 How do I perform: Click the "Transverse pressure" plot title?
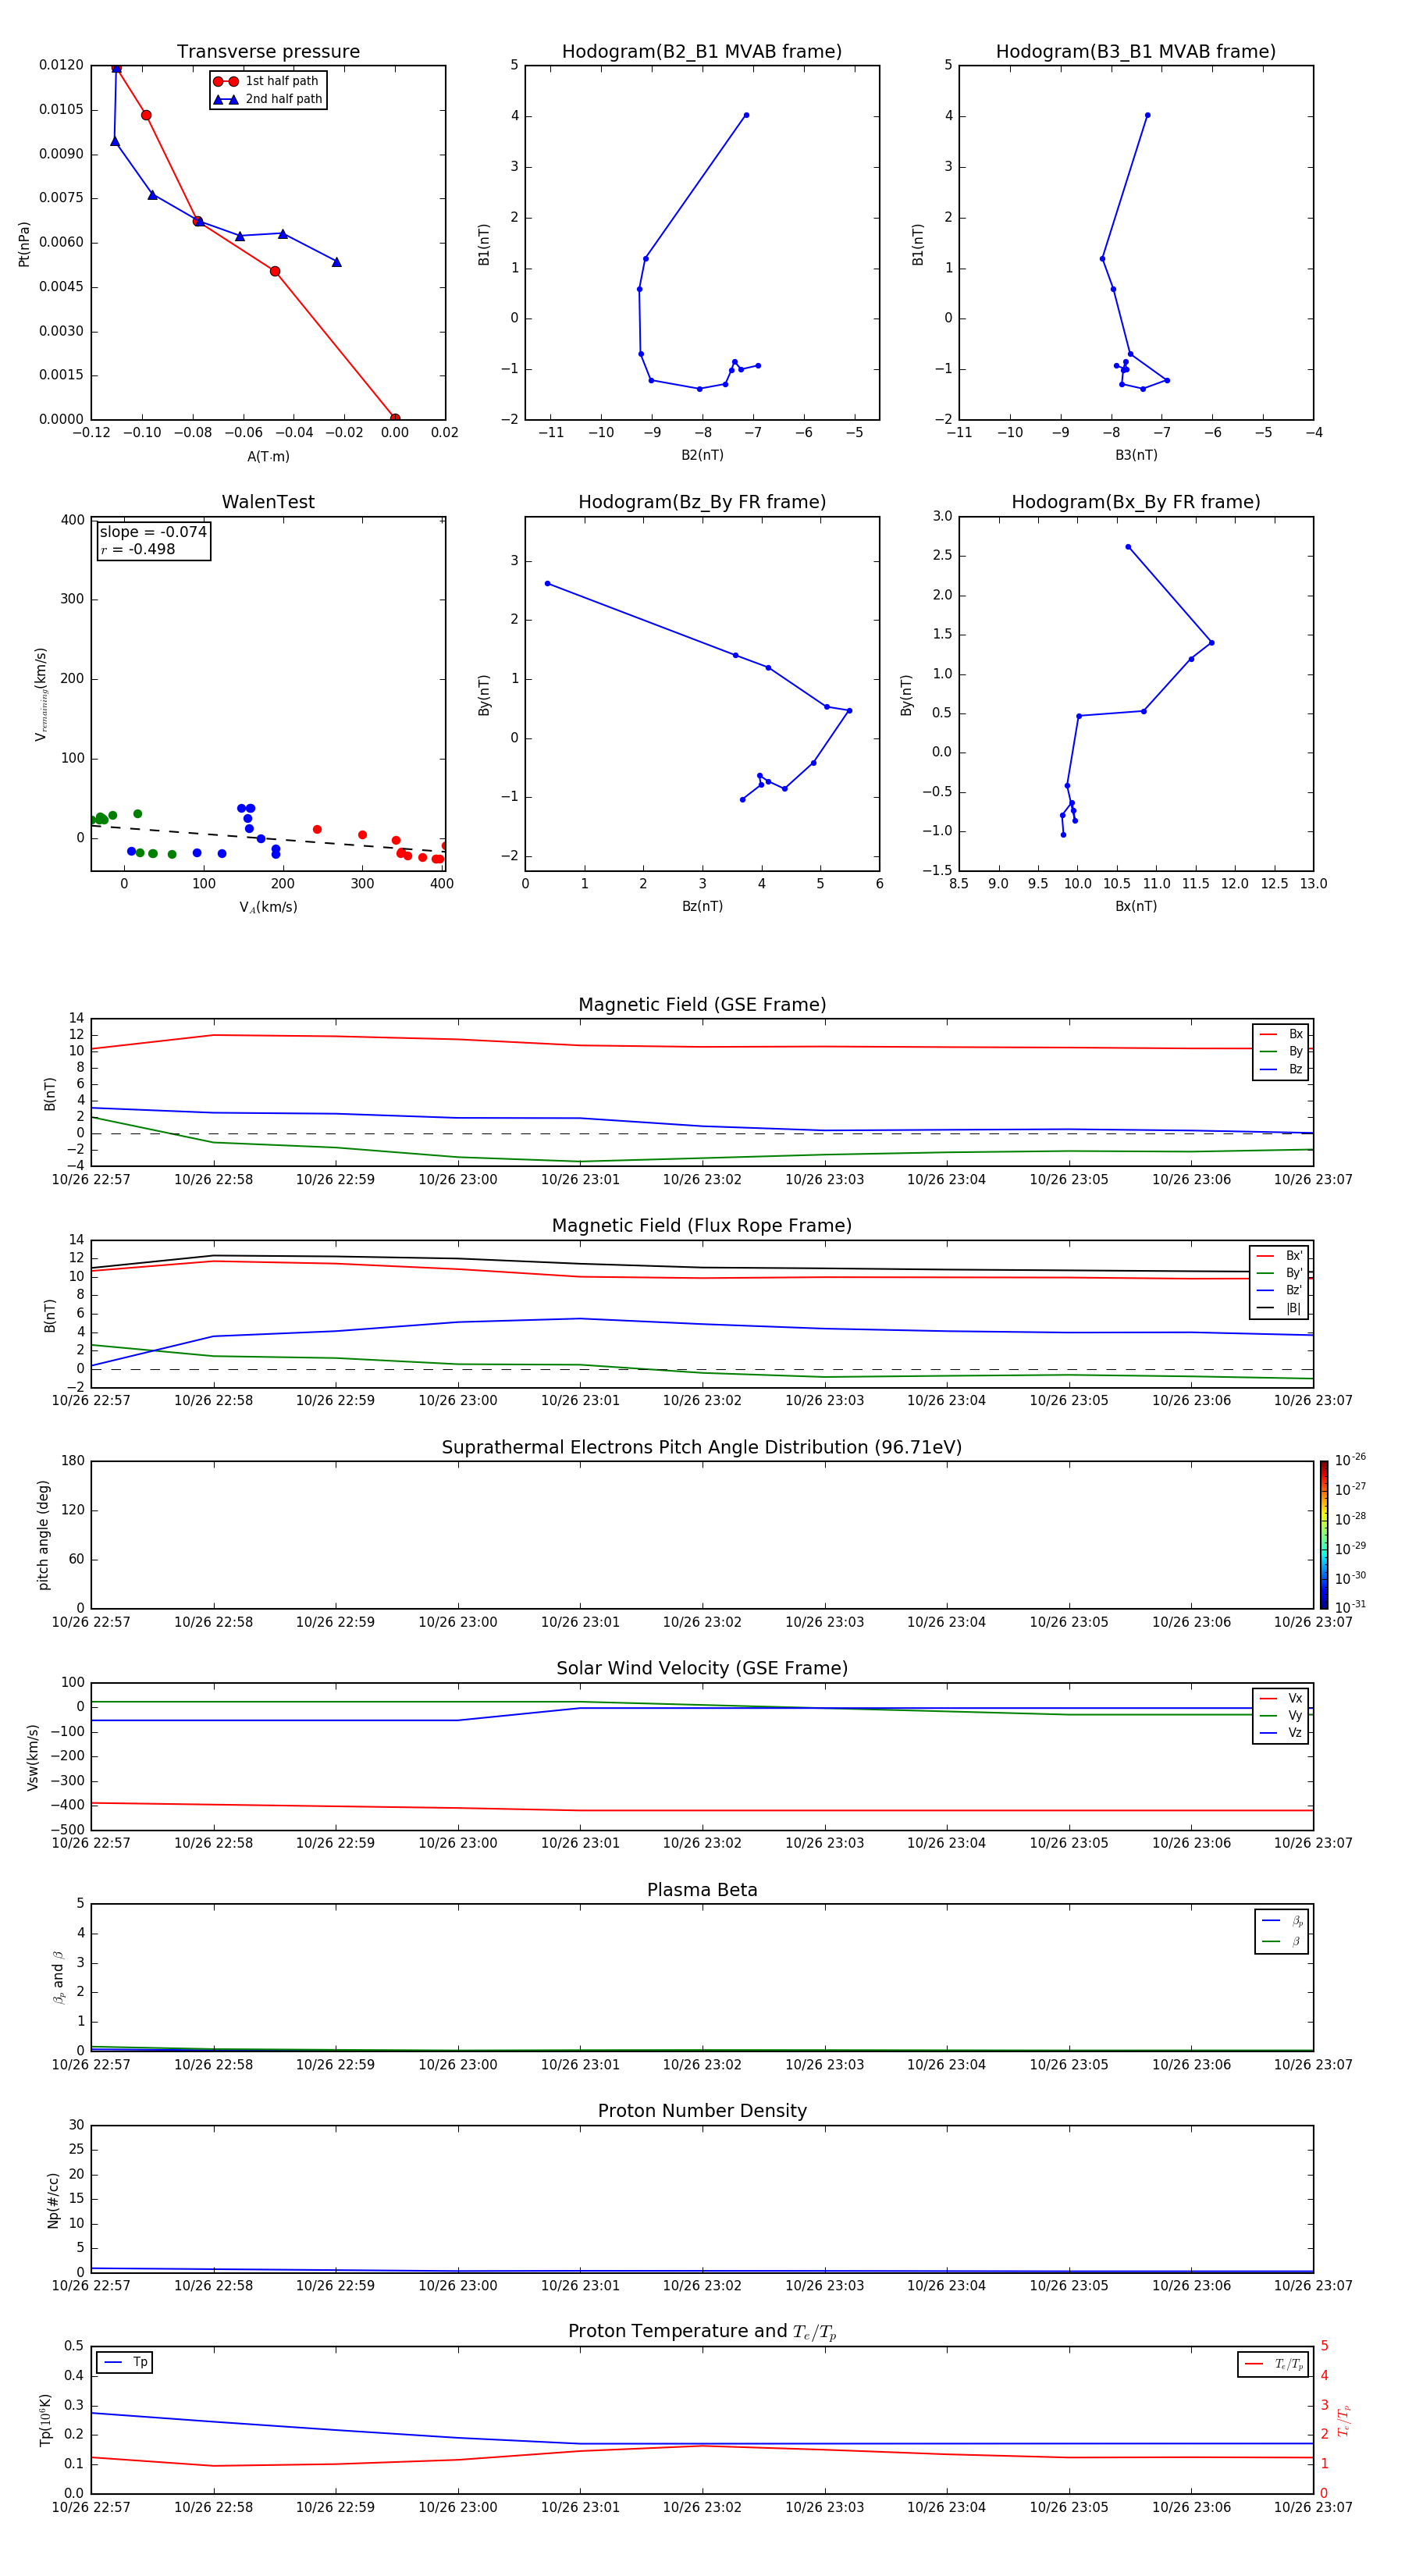pos(268,52)
